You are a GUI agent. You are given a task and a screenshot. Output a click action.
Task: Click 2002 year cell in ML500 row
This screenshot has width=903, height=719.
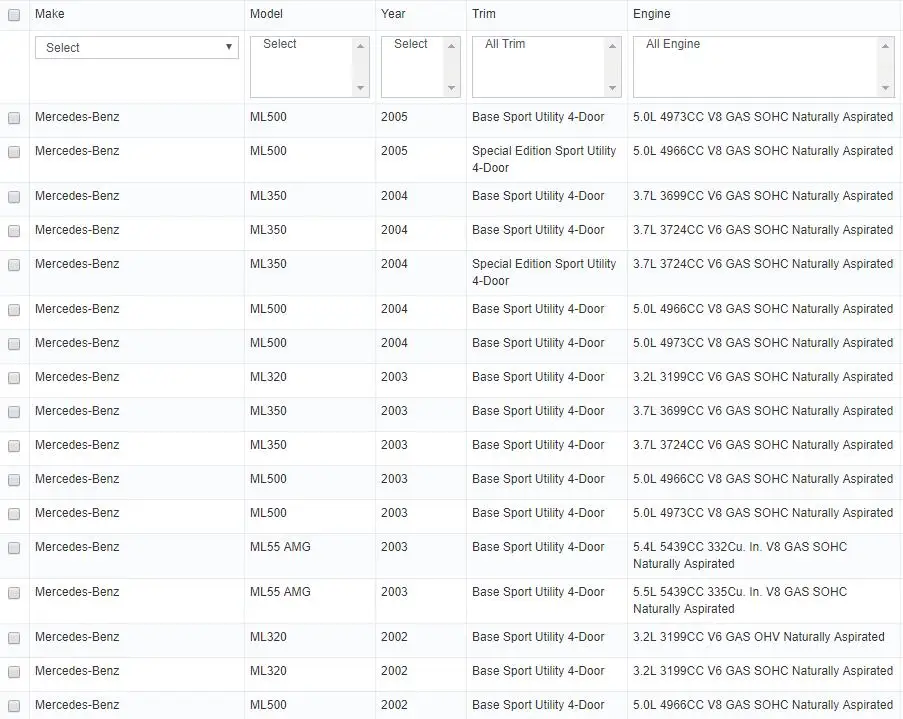coord(394,705)
